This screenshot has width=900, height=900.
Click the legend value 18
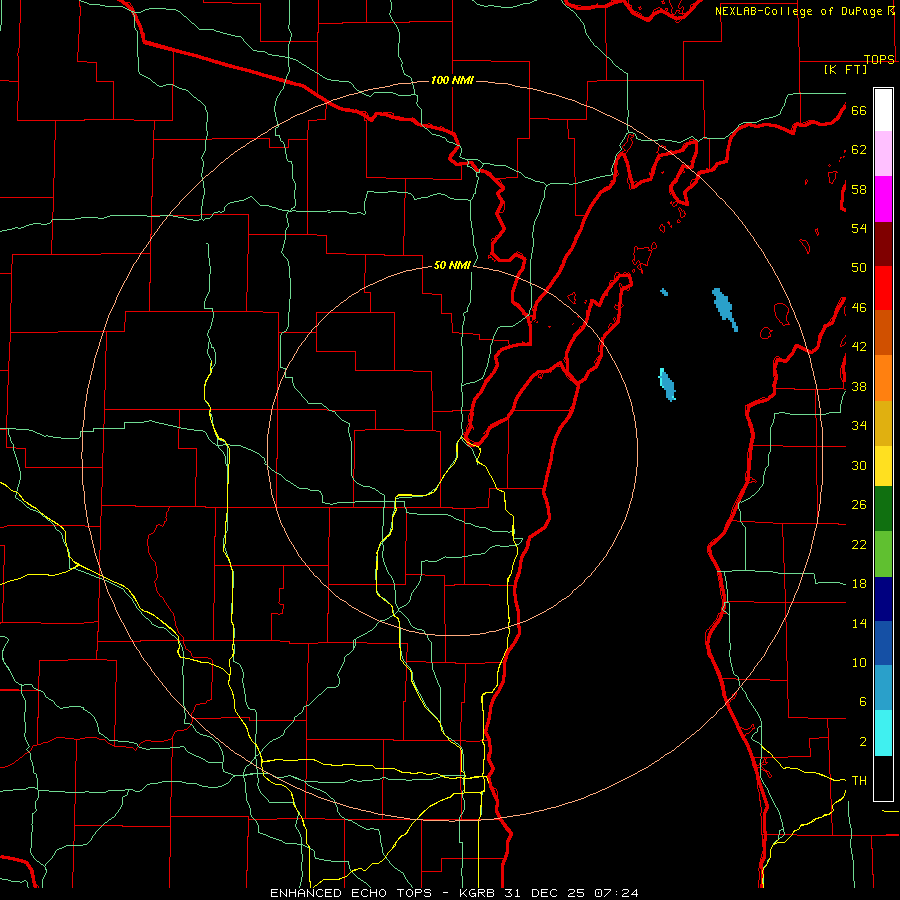859,584
